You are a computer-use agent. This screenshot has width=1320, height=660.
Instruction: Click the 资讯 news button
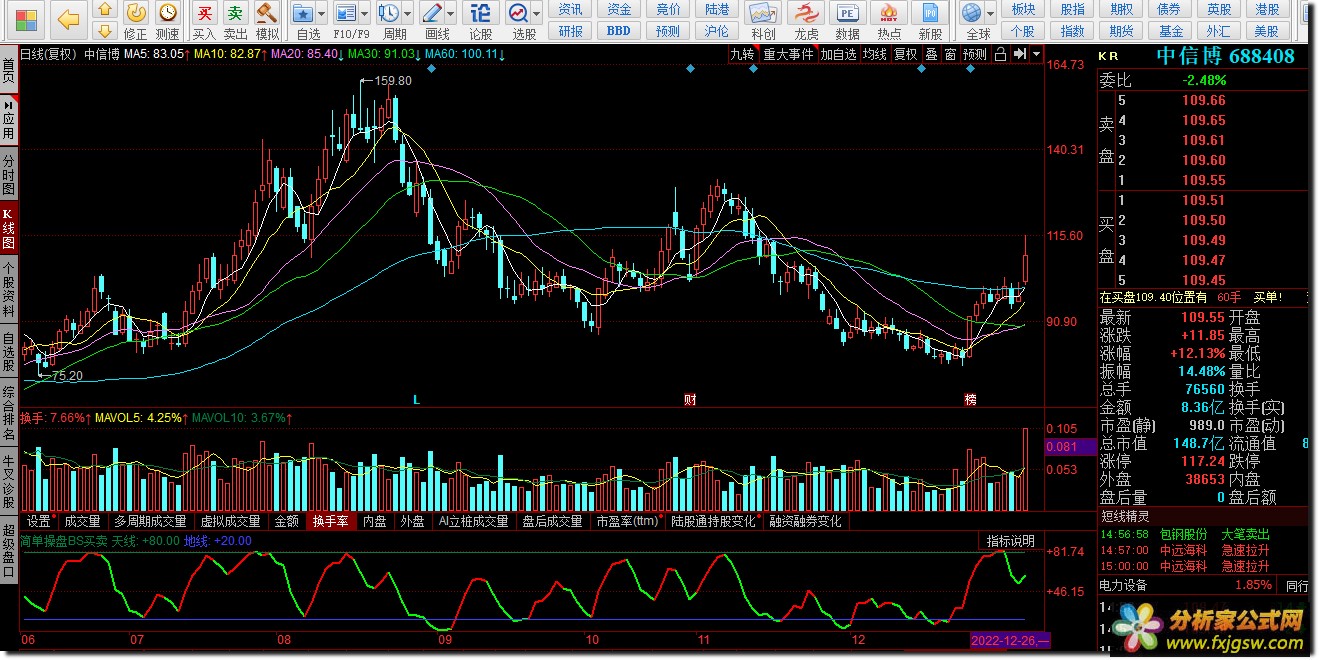coord(571,9)
